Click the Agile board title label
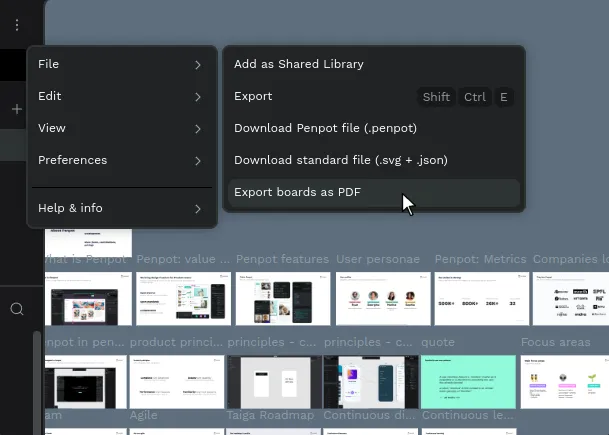609x435 pixels. pyautogui.click(x=146, y=415)
